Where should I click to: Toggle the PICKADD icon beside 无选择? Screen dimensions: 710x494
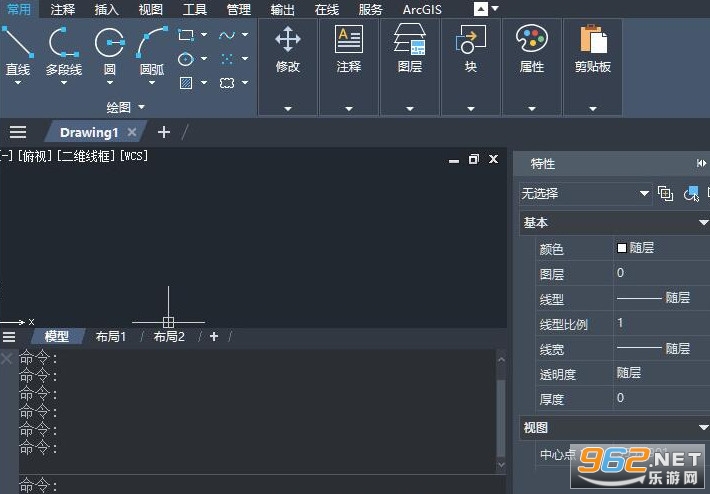point(665,194)
